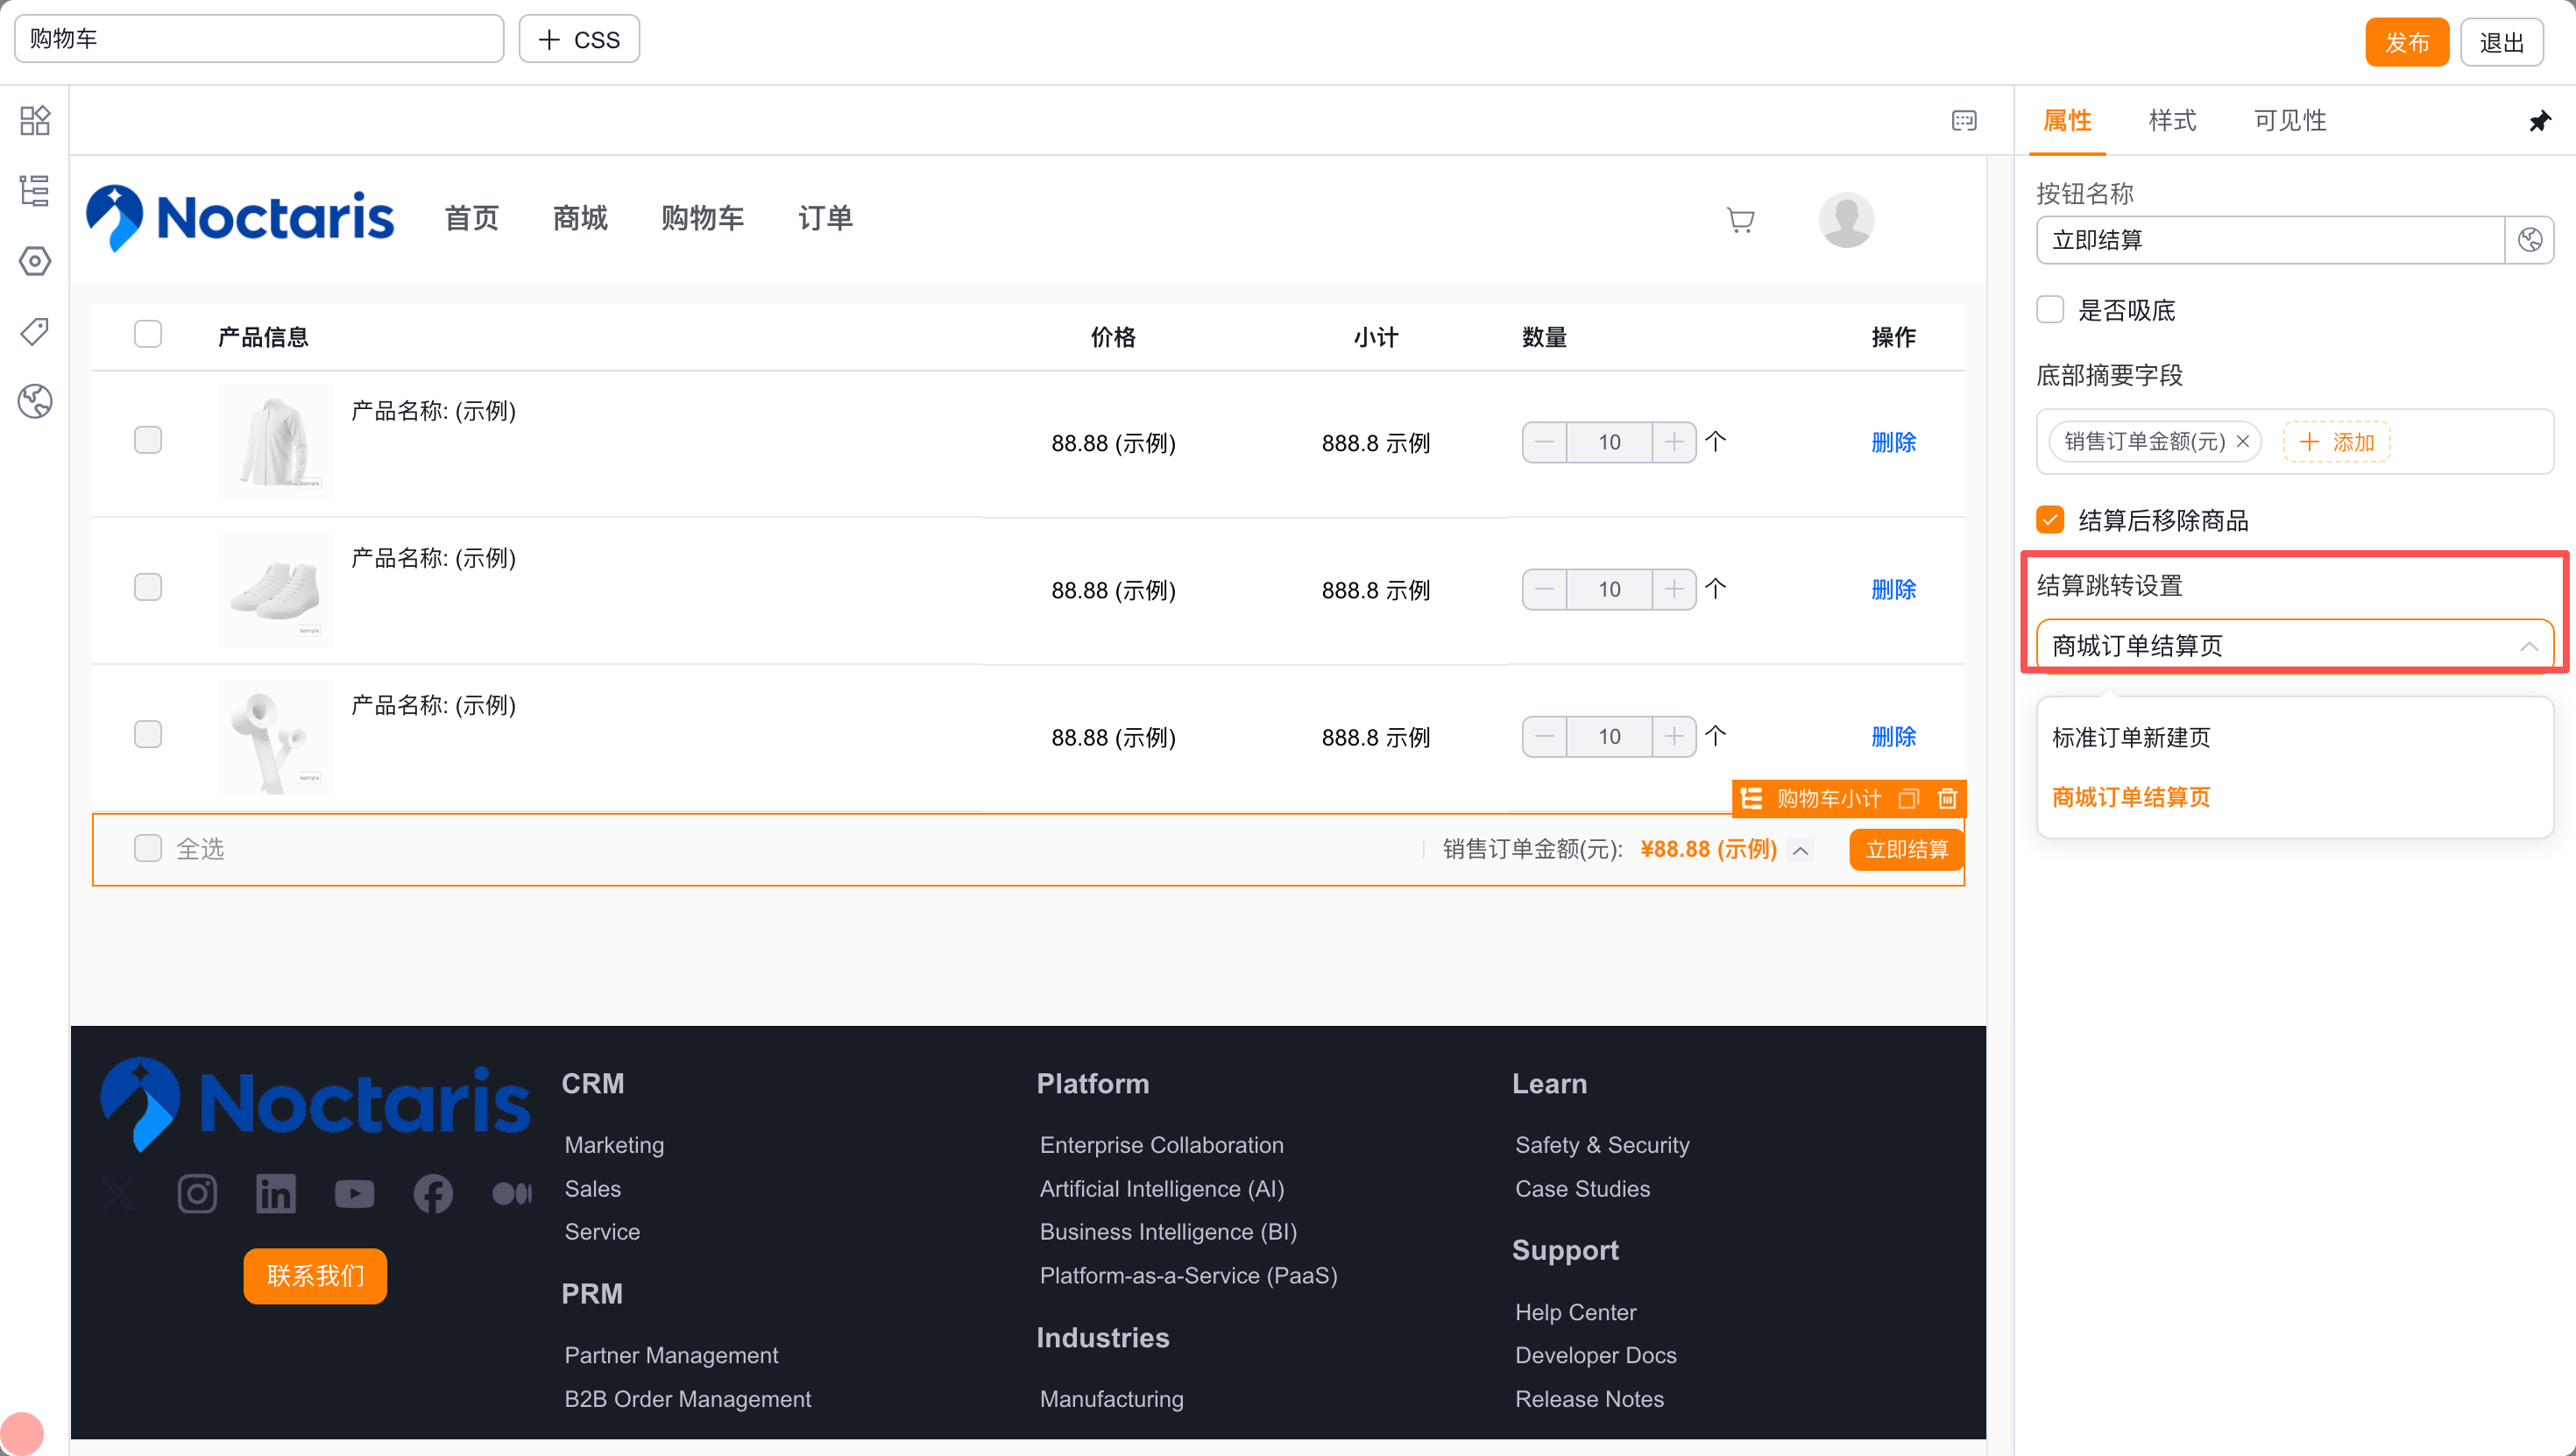Image resolution: width=2576 pixels, height=1456 pixels.
Task: Click the Medium icon in footer
Action: 512,1194
